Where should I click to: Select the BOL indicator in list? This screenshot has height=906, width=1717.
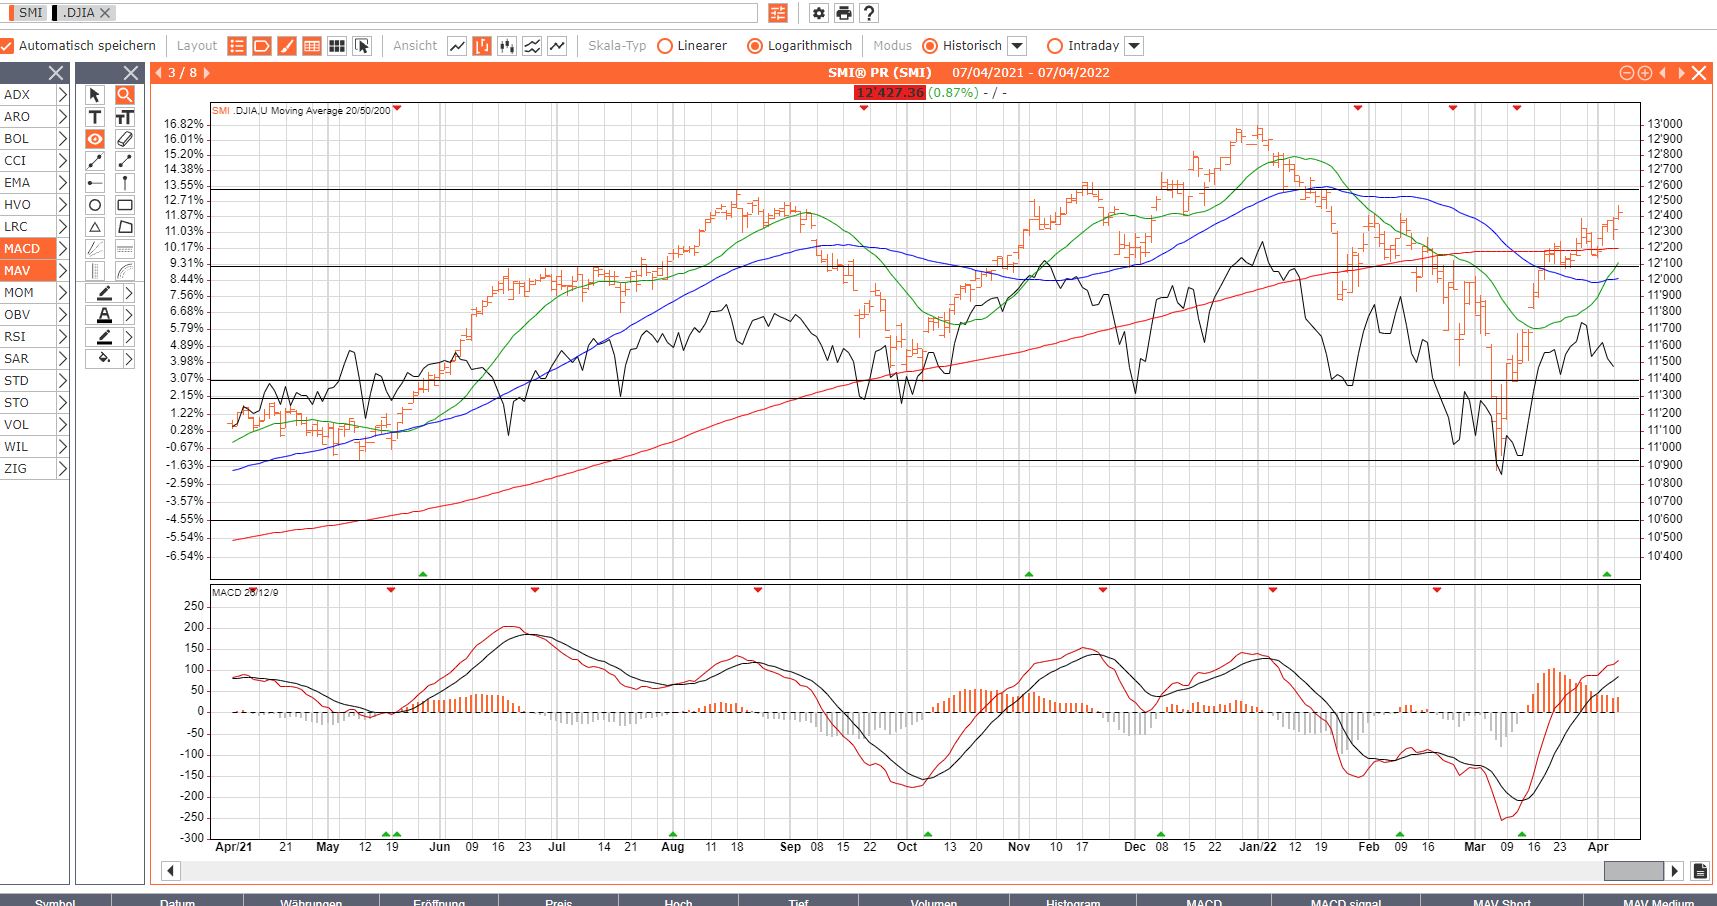(x=17, y=139)
